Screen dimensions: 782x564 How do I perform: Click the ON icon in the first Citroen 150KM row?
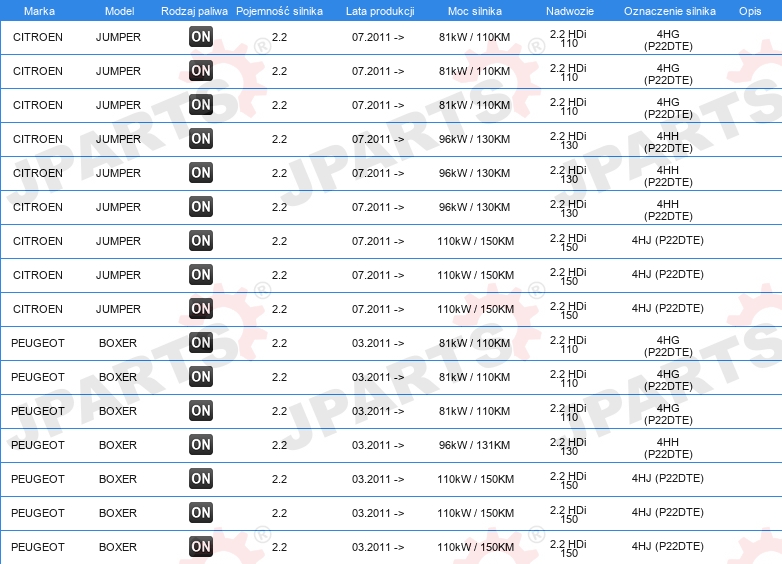(201, 240)
